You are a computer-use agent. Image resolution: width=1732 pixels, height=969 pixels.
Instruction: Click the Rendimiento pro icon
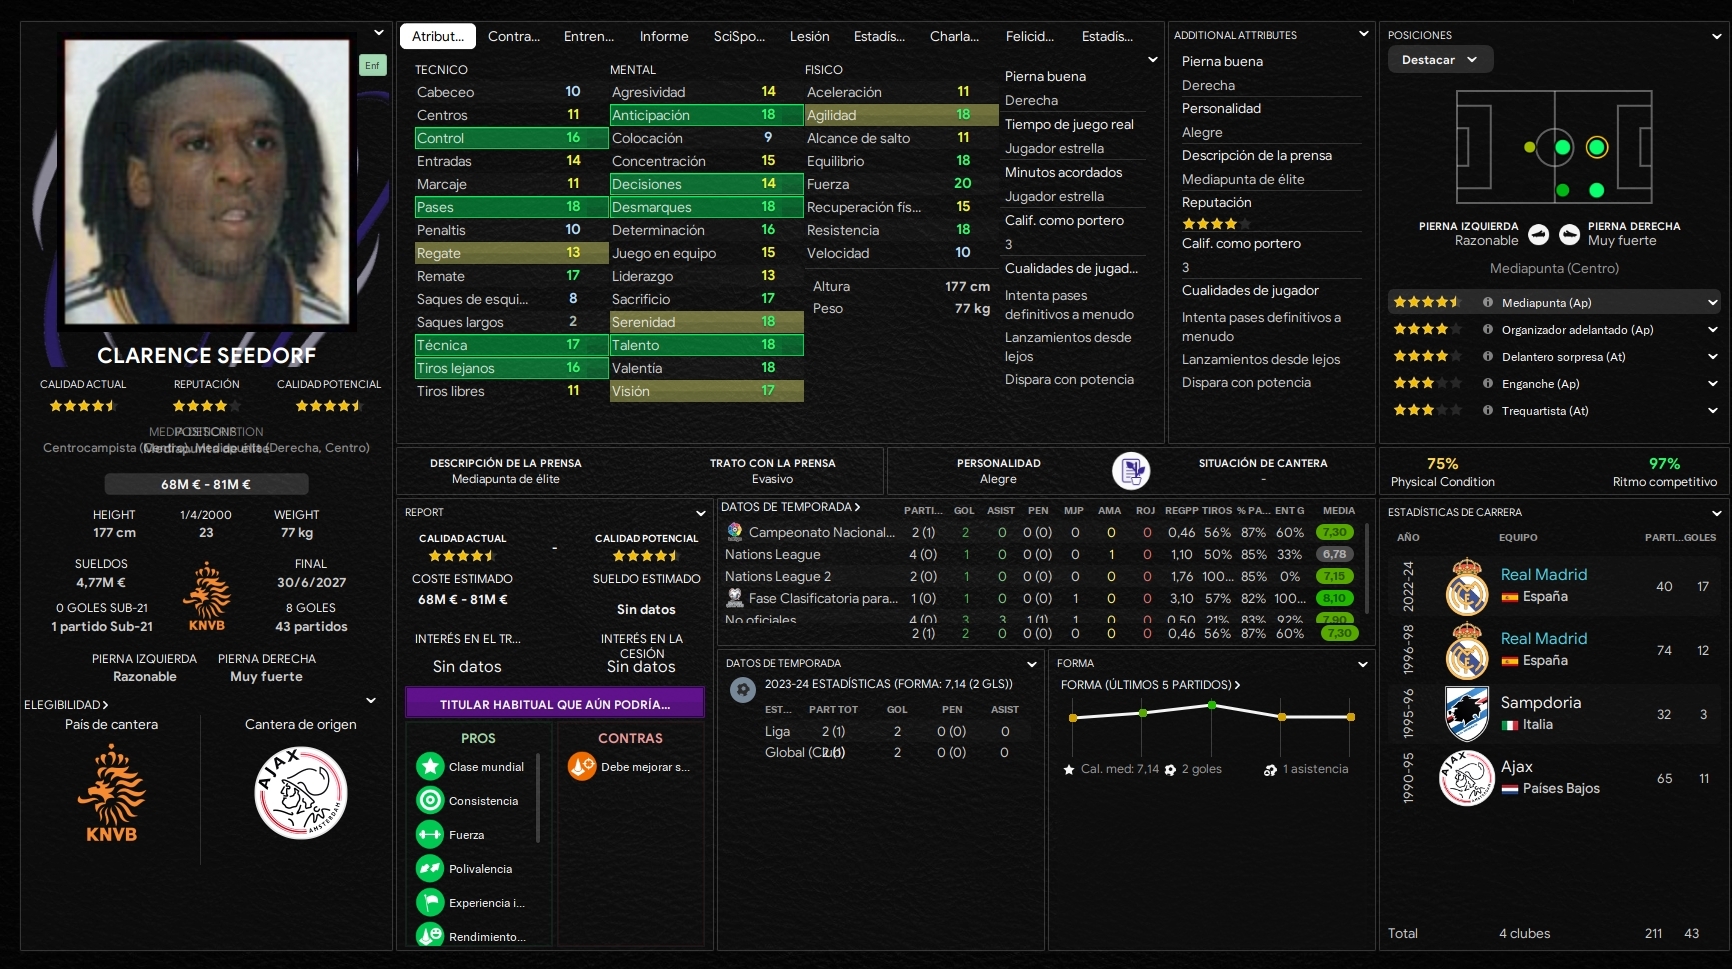tap(430, 936)
